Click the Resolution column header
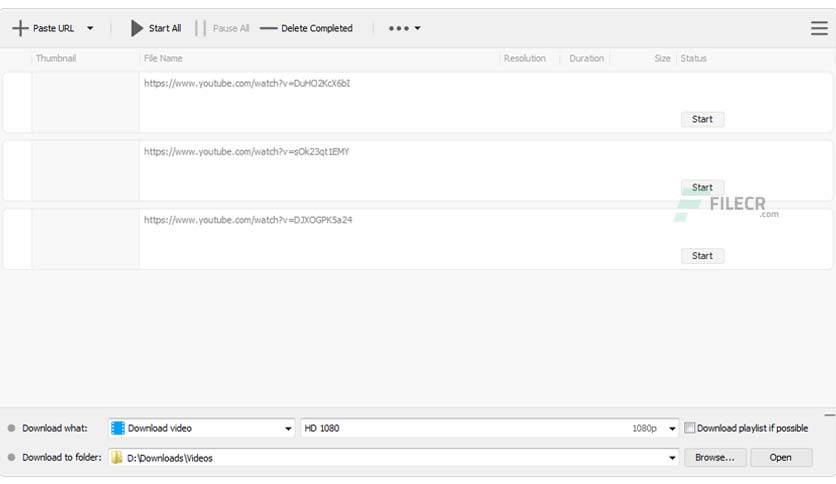Screen dimensions: 836x484 (525, 58)
